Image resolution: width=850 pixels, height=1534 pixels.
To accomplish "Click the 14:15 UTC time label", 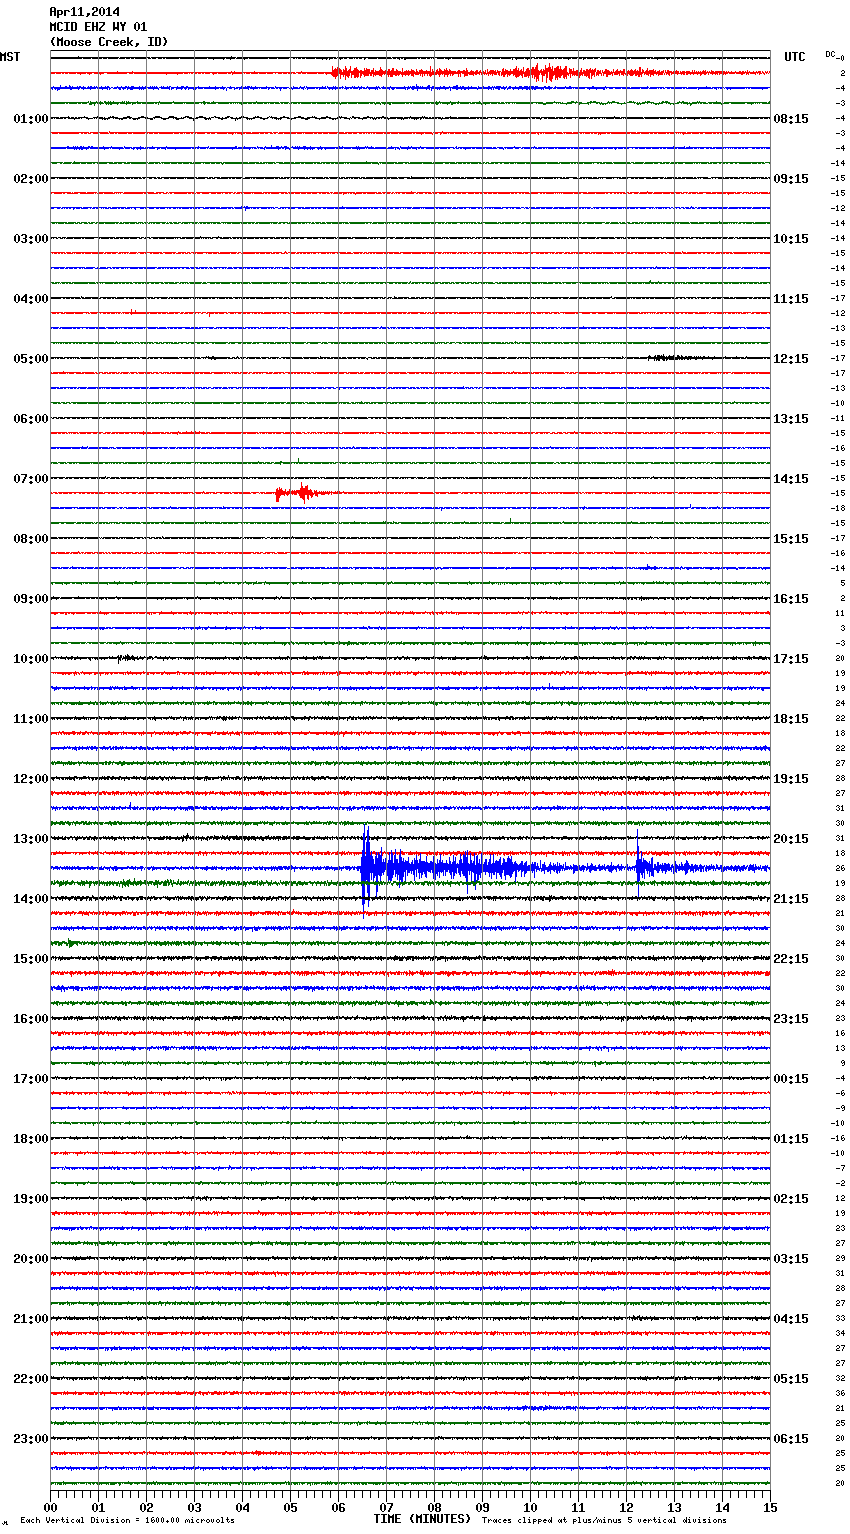I will 791,479.
